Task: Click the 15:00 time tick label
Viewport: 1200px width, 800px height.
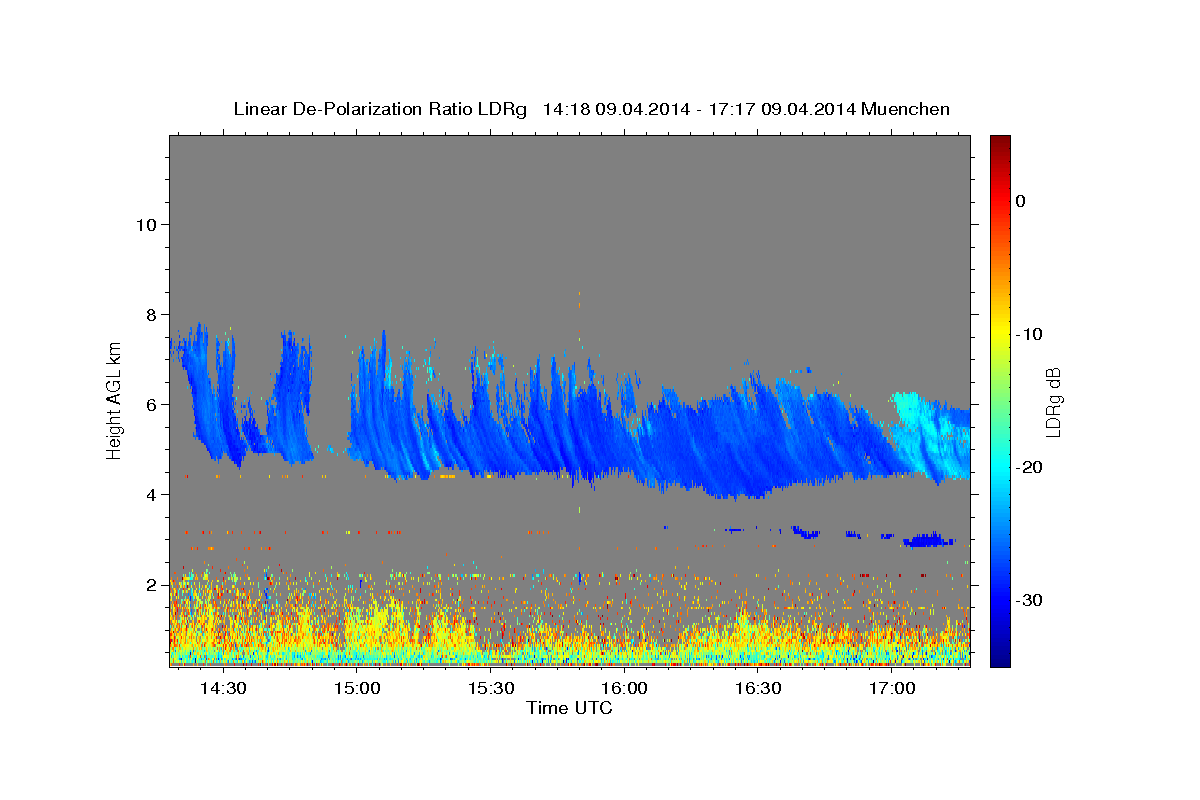Action: pos(357,689)
